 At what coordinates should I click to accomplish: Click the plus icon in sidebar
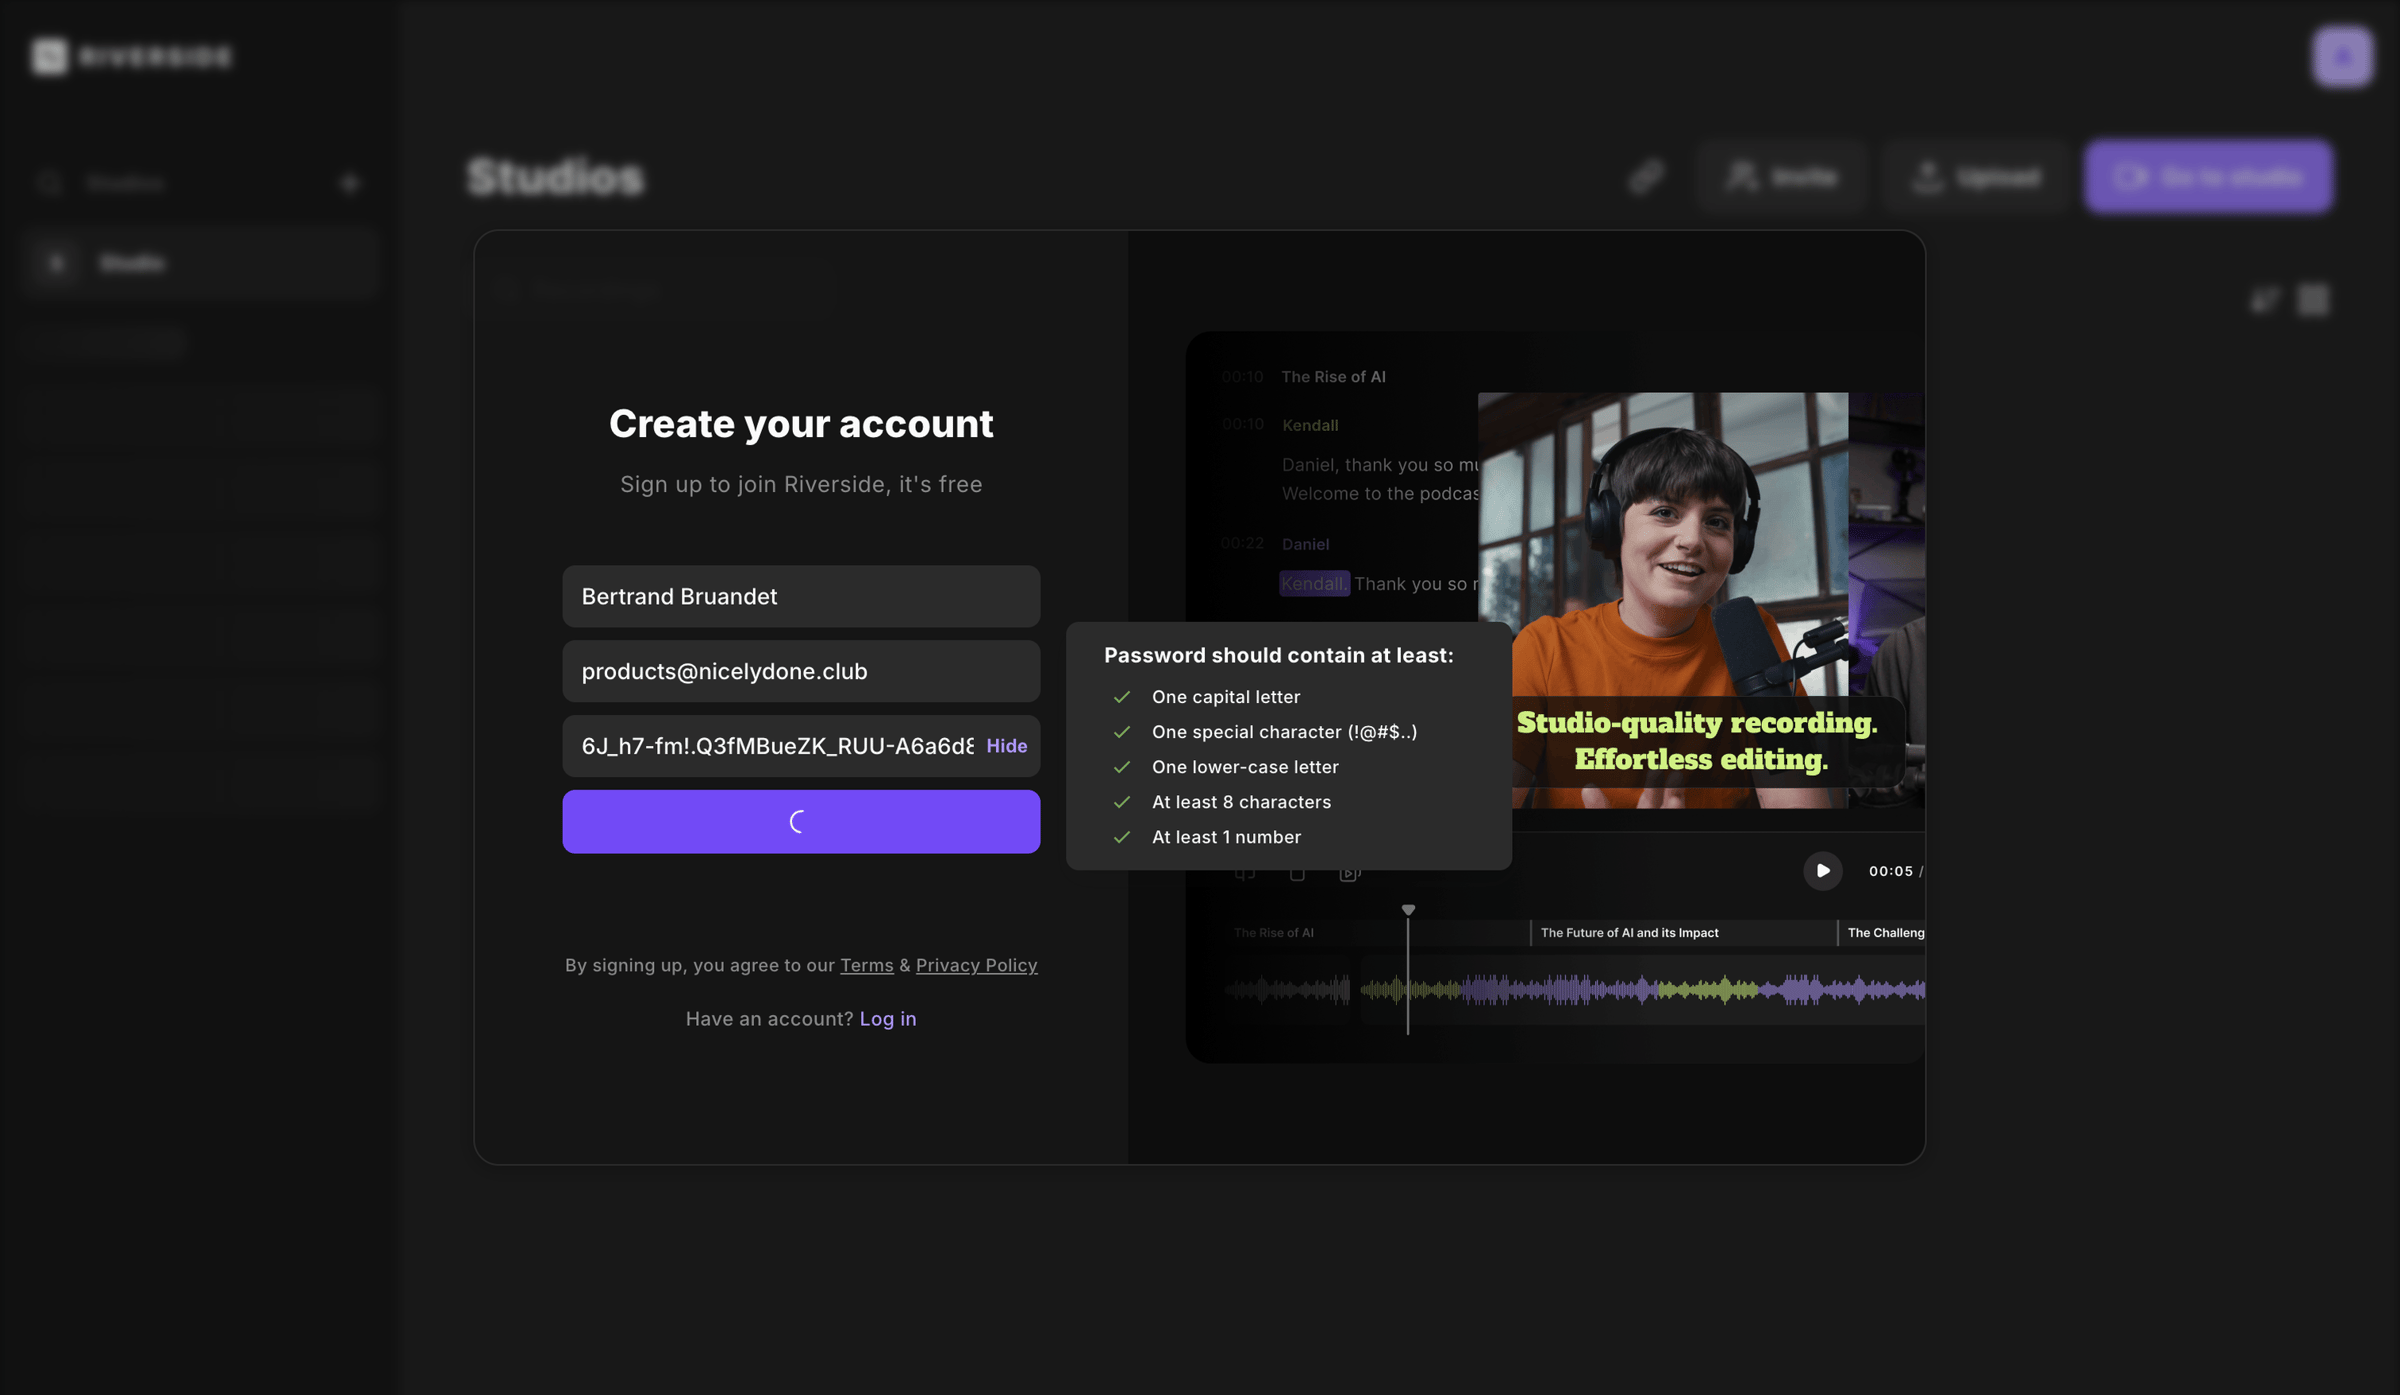click(x=350, y=183)
